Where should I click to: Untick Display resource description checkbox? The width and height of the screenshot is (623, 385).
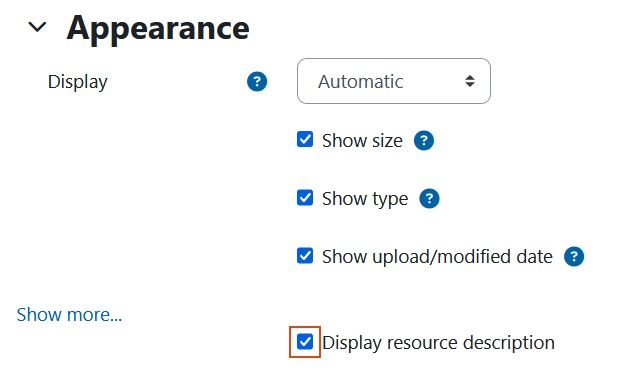pos(305,342)
